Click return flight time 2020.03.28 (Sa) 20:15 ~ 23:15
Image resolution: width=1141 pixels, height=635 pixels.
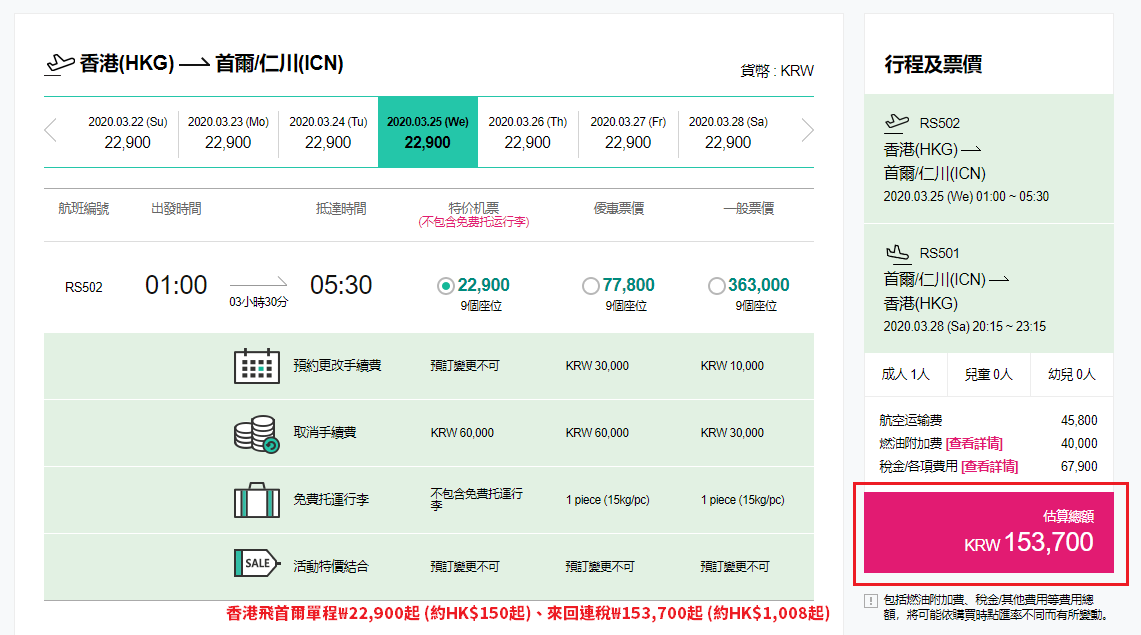pyautogui.click(x=965, y=327)
